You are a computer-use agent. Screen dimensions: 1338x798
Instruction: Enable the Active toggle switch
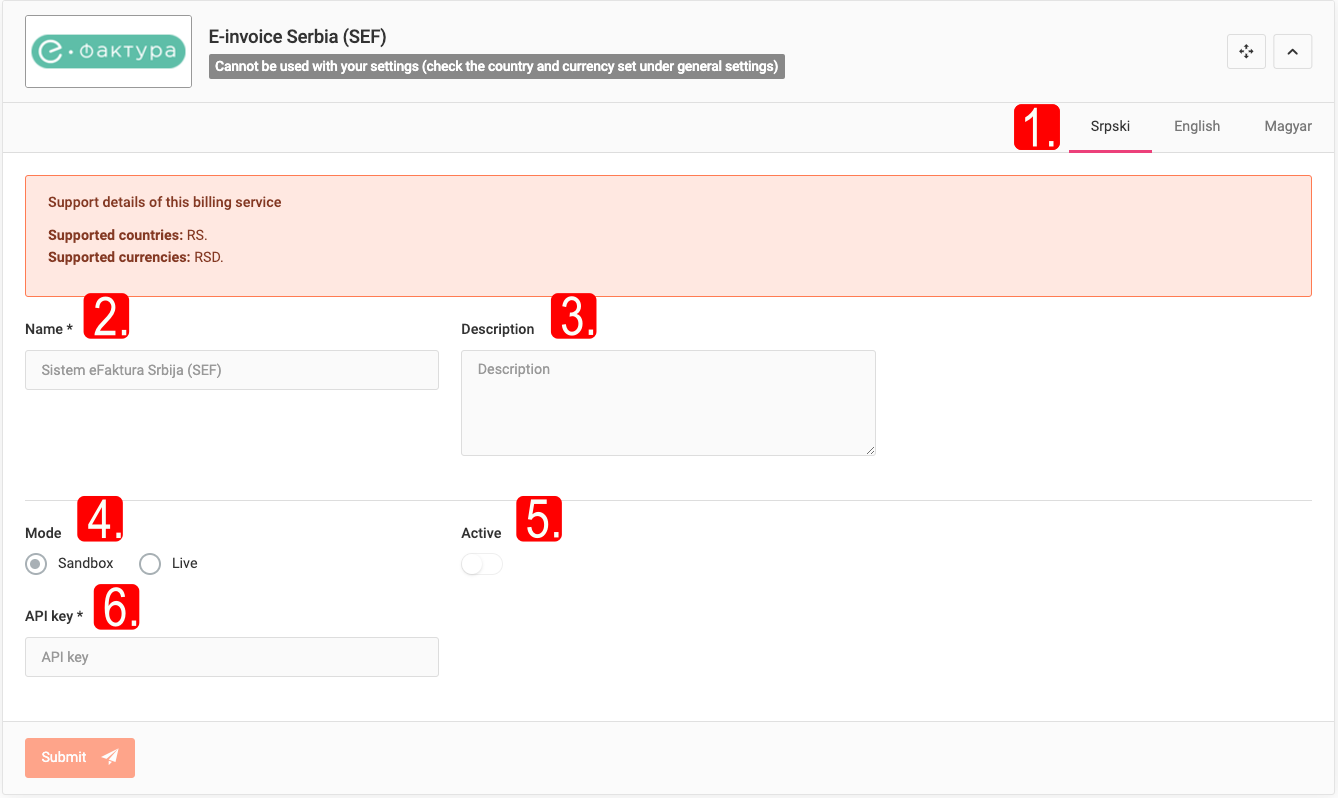482,565
